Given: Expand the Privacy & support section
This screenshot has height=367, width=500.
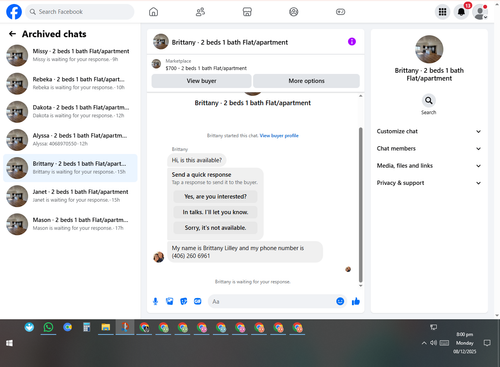Looking at the screenshot, I should (429, 183).
